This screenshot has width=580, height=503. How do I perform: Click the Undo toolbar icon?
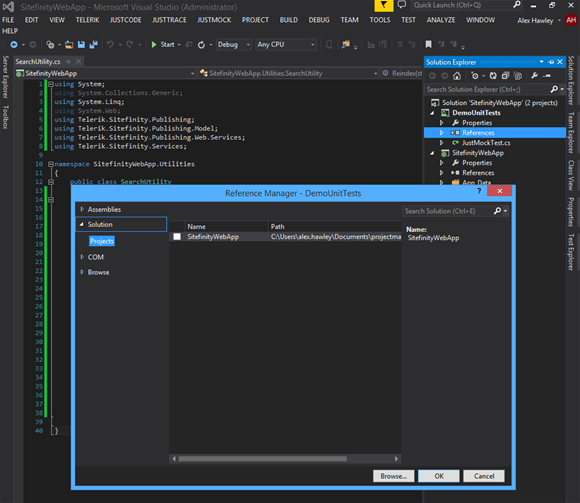[x=110, y=45]
